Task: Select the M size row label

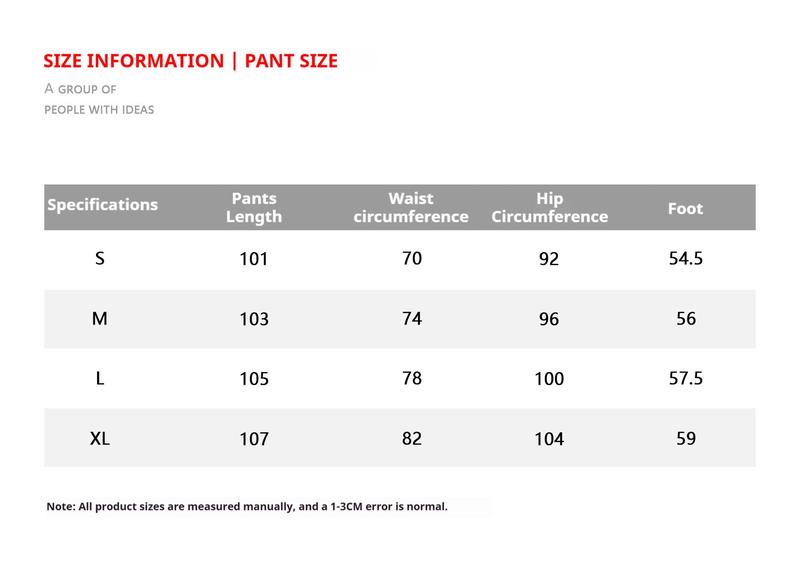Action: pyautogui.click(x=99, y=319)
